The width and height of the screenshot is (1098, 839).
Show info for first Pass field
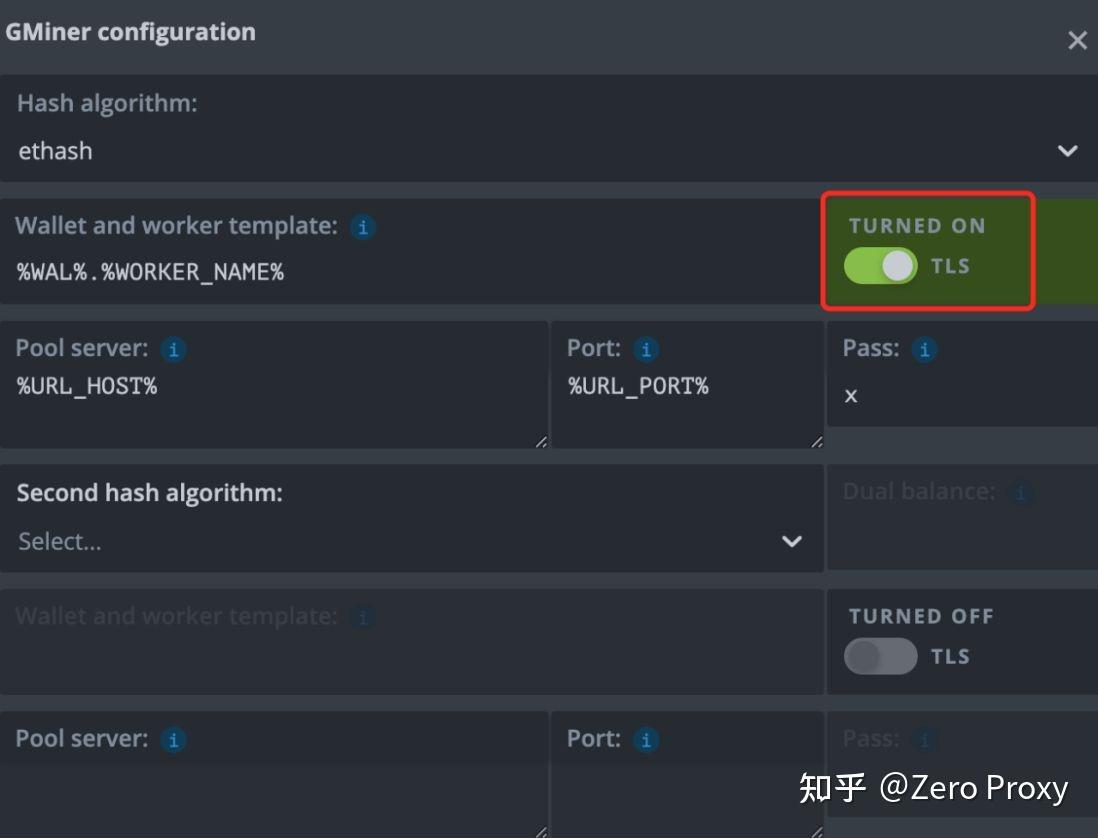point(924,349)
